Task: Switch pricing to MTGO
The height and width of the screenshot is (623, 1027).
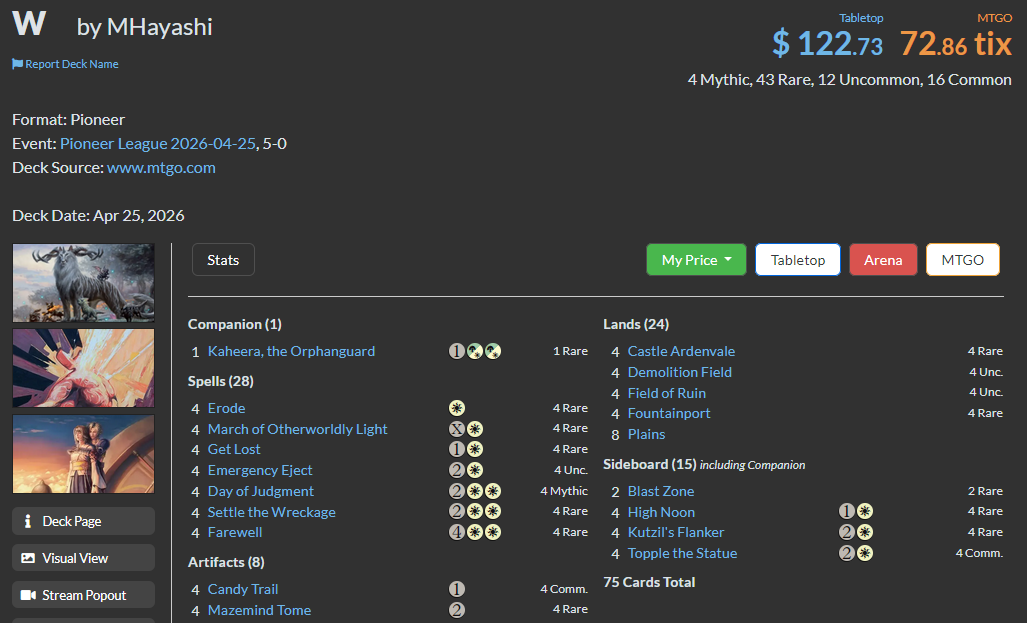Action: (963, 259)
